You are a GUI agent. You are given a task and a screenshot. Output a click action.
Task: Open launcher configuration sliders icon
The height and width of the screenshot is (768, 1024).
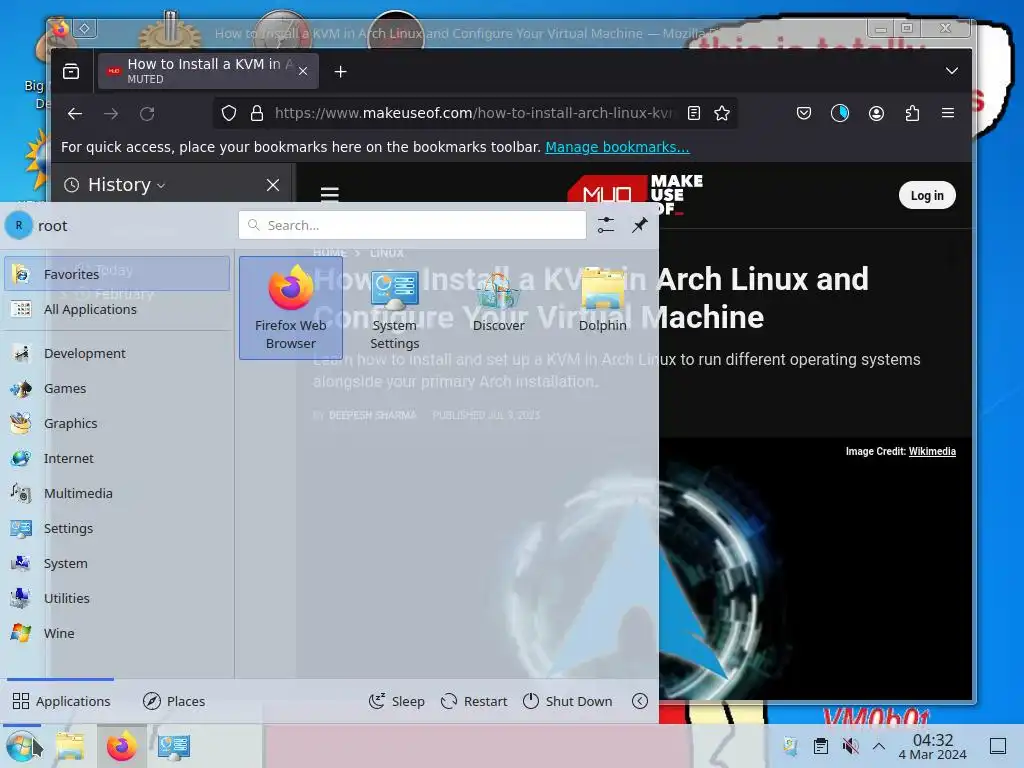tap(606, 225)
